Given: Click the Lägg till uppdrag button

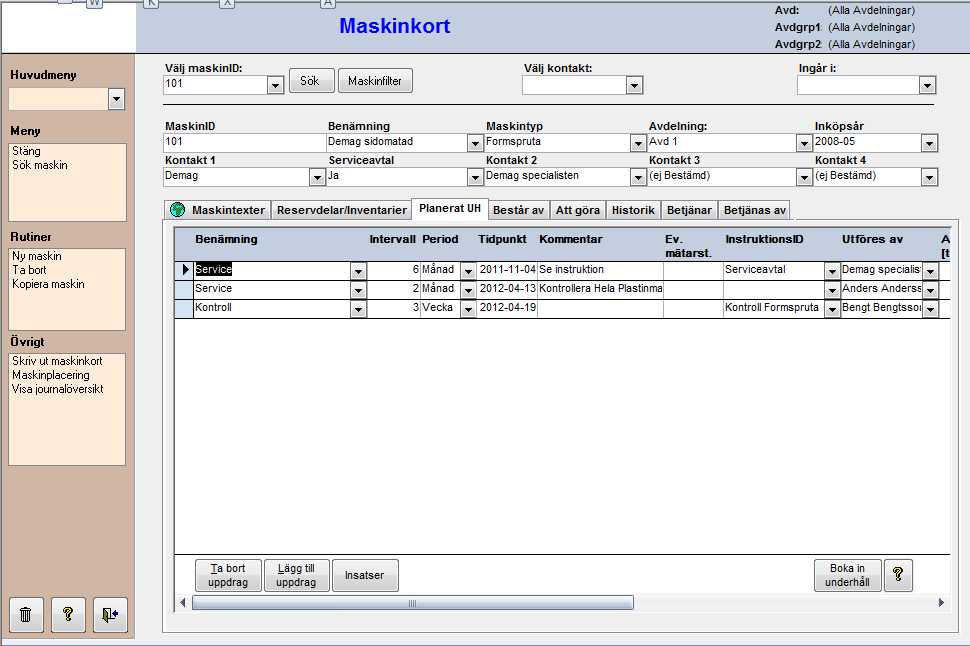Looking at the screenshot, I should 296,575.
